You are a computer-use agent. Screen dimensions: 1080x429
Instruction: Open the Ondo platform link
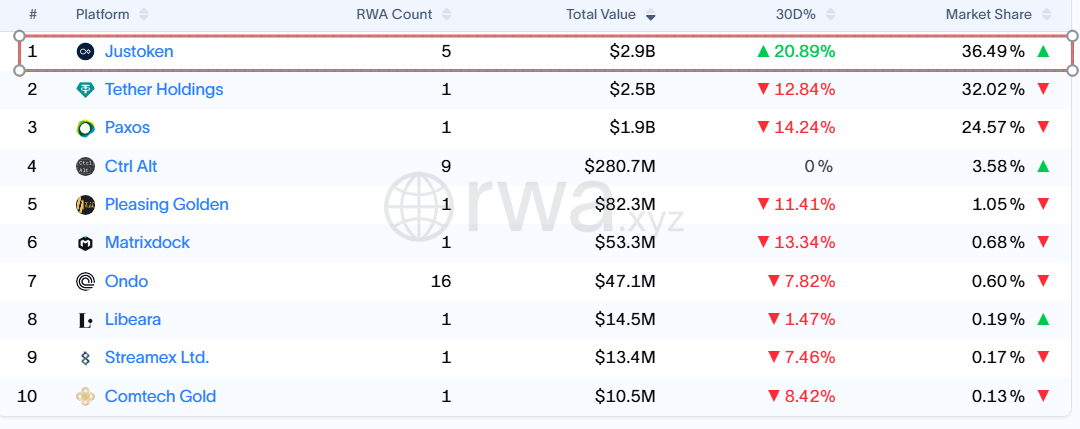click(x=126, y=281)
